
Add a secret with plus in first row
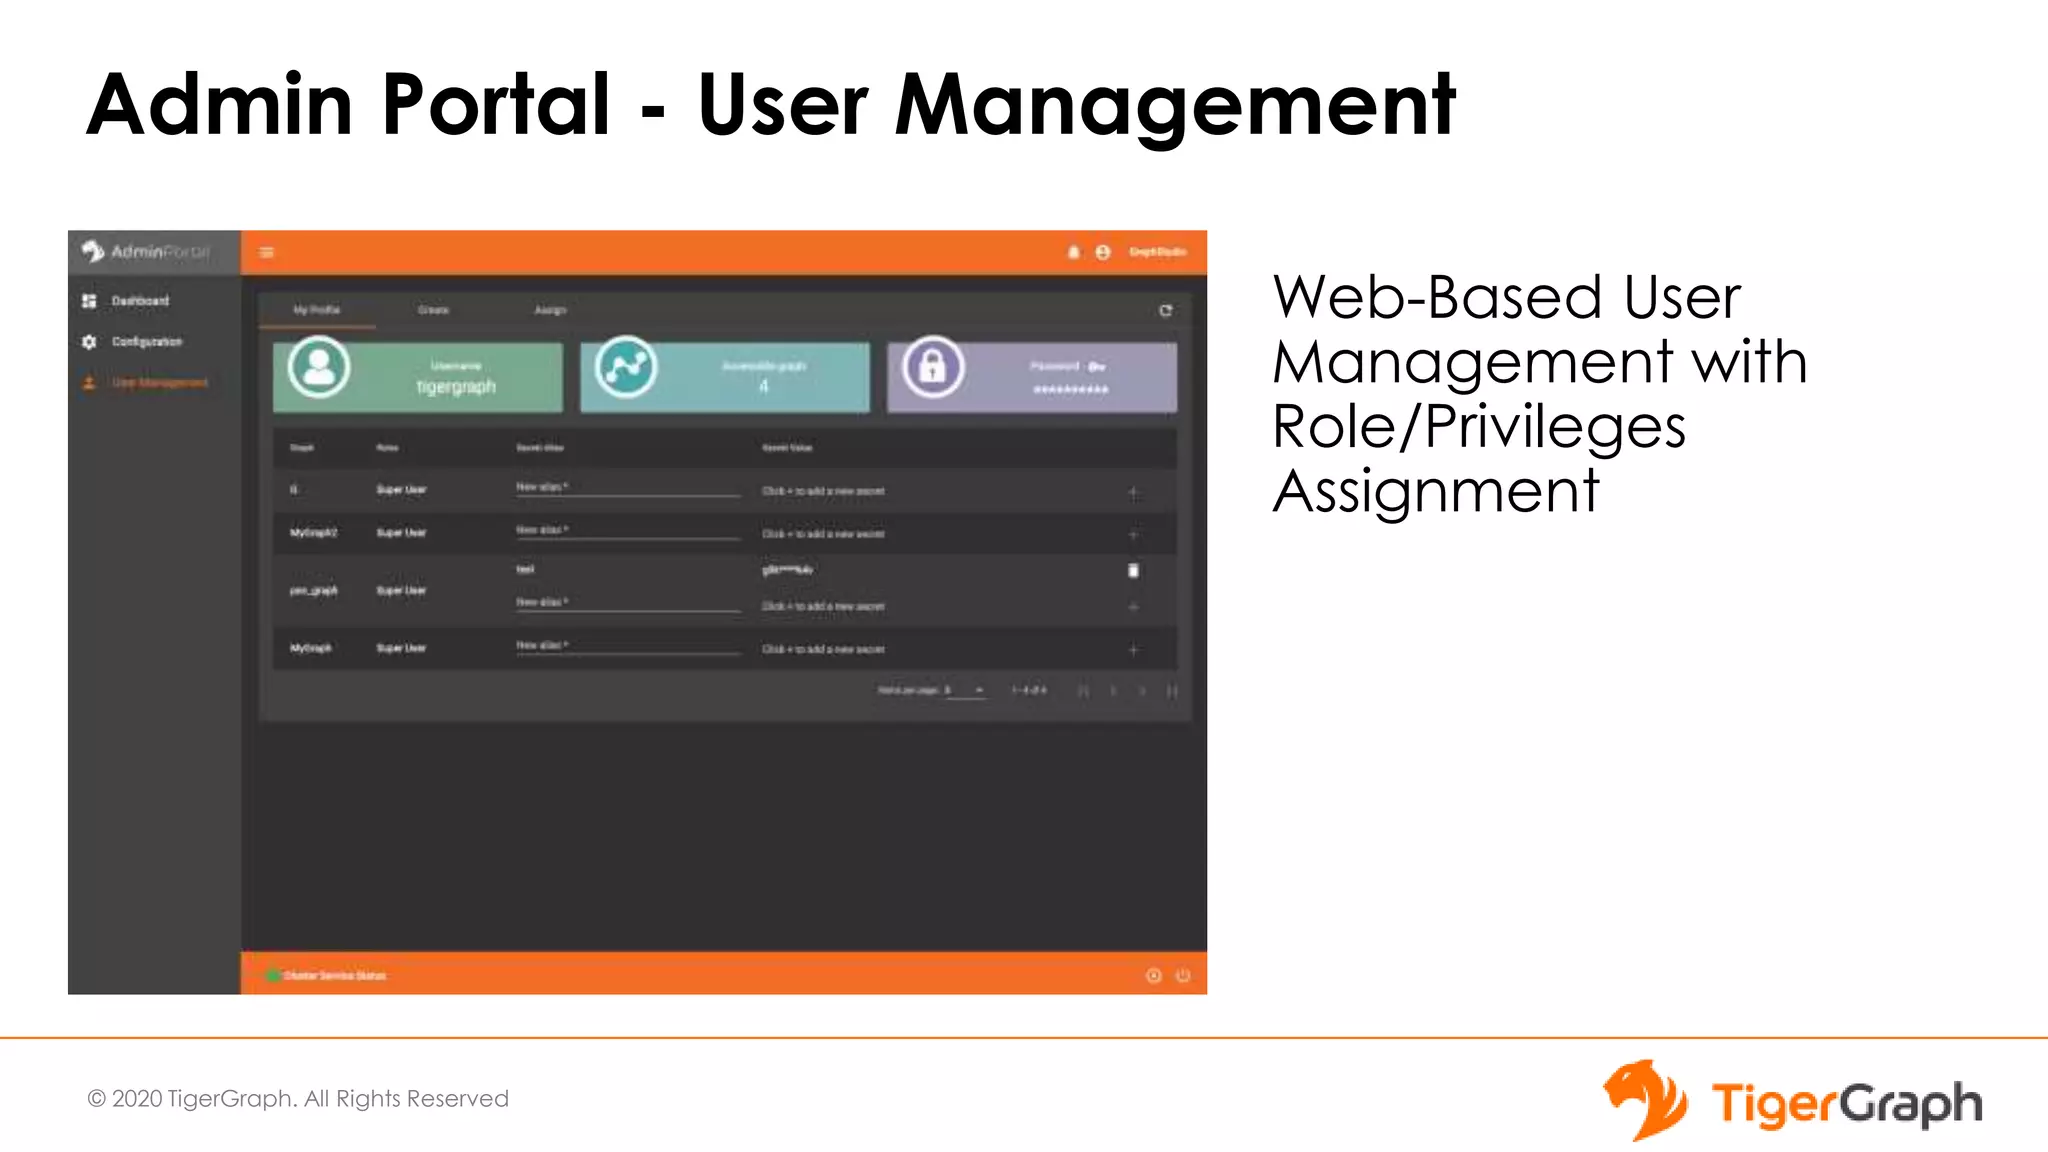[x=1133, y=492]
